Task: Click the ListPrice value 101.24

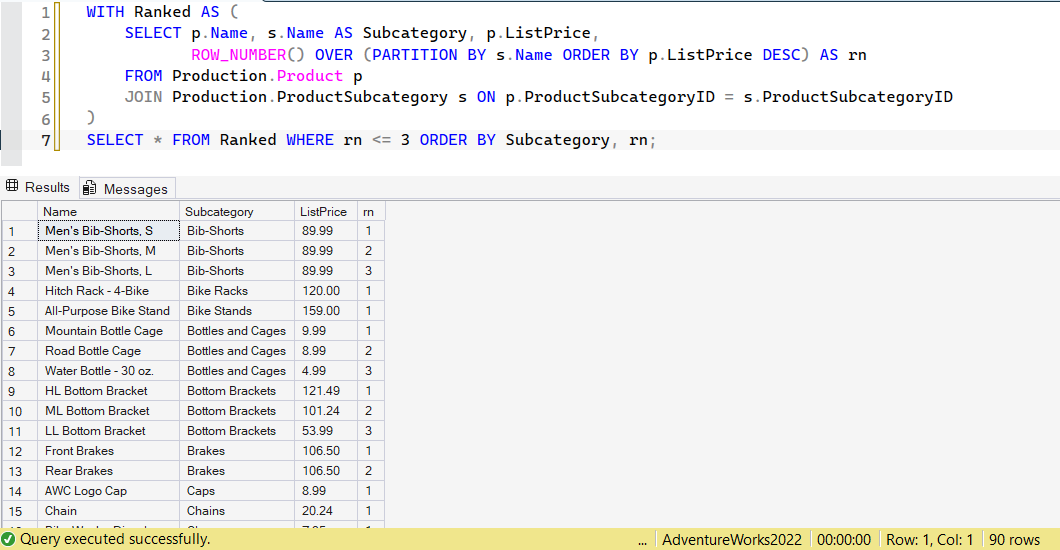Action: tap(326, 411)
